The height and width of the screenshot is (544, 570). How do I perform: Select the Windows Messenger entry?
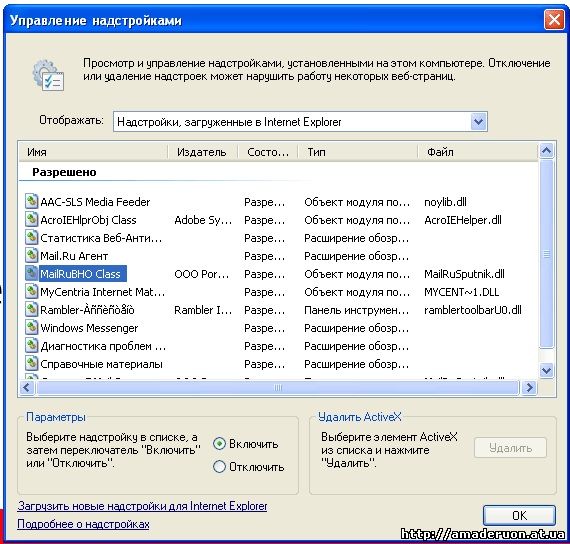(x=89, y=328)
